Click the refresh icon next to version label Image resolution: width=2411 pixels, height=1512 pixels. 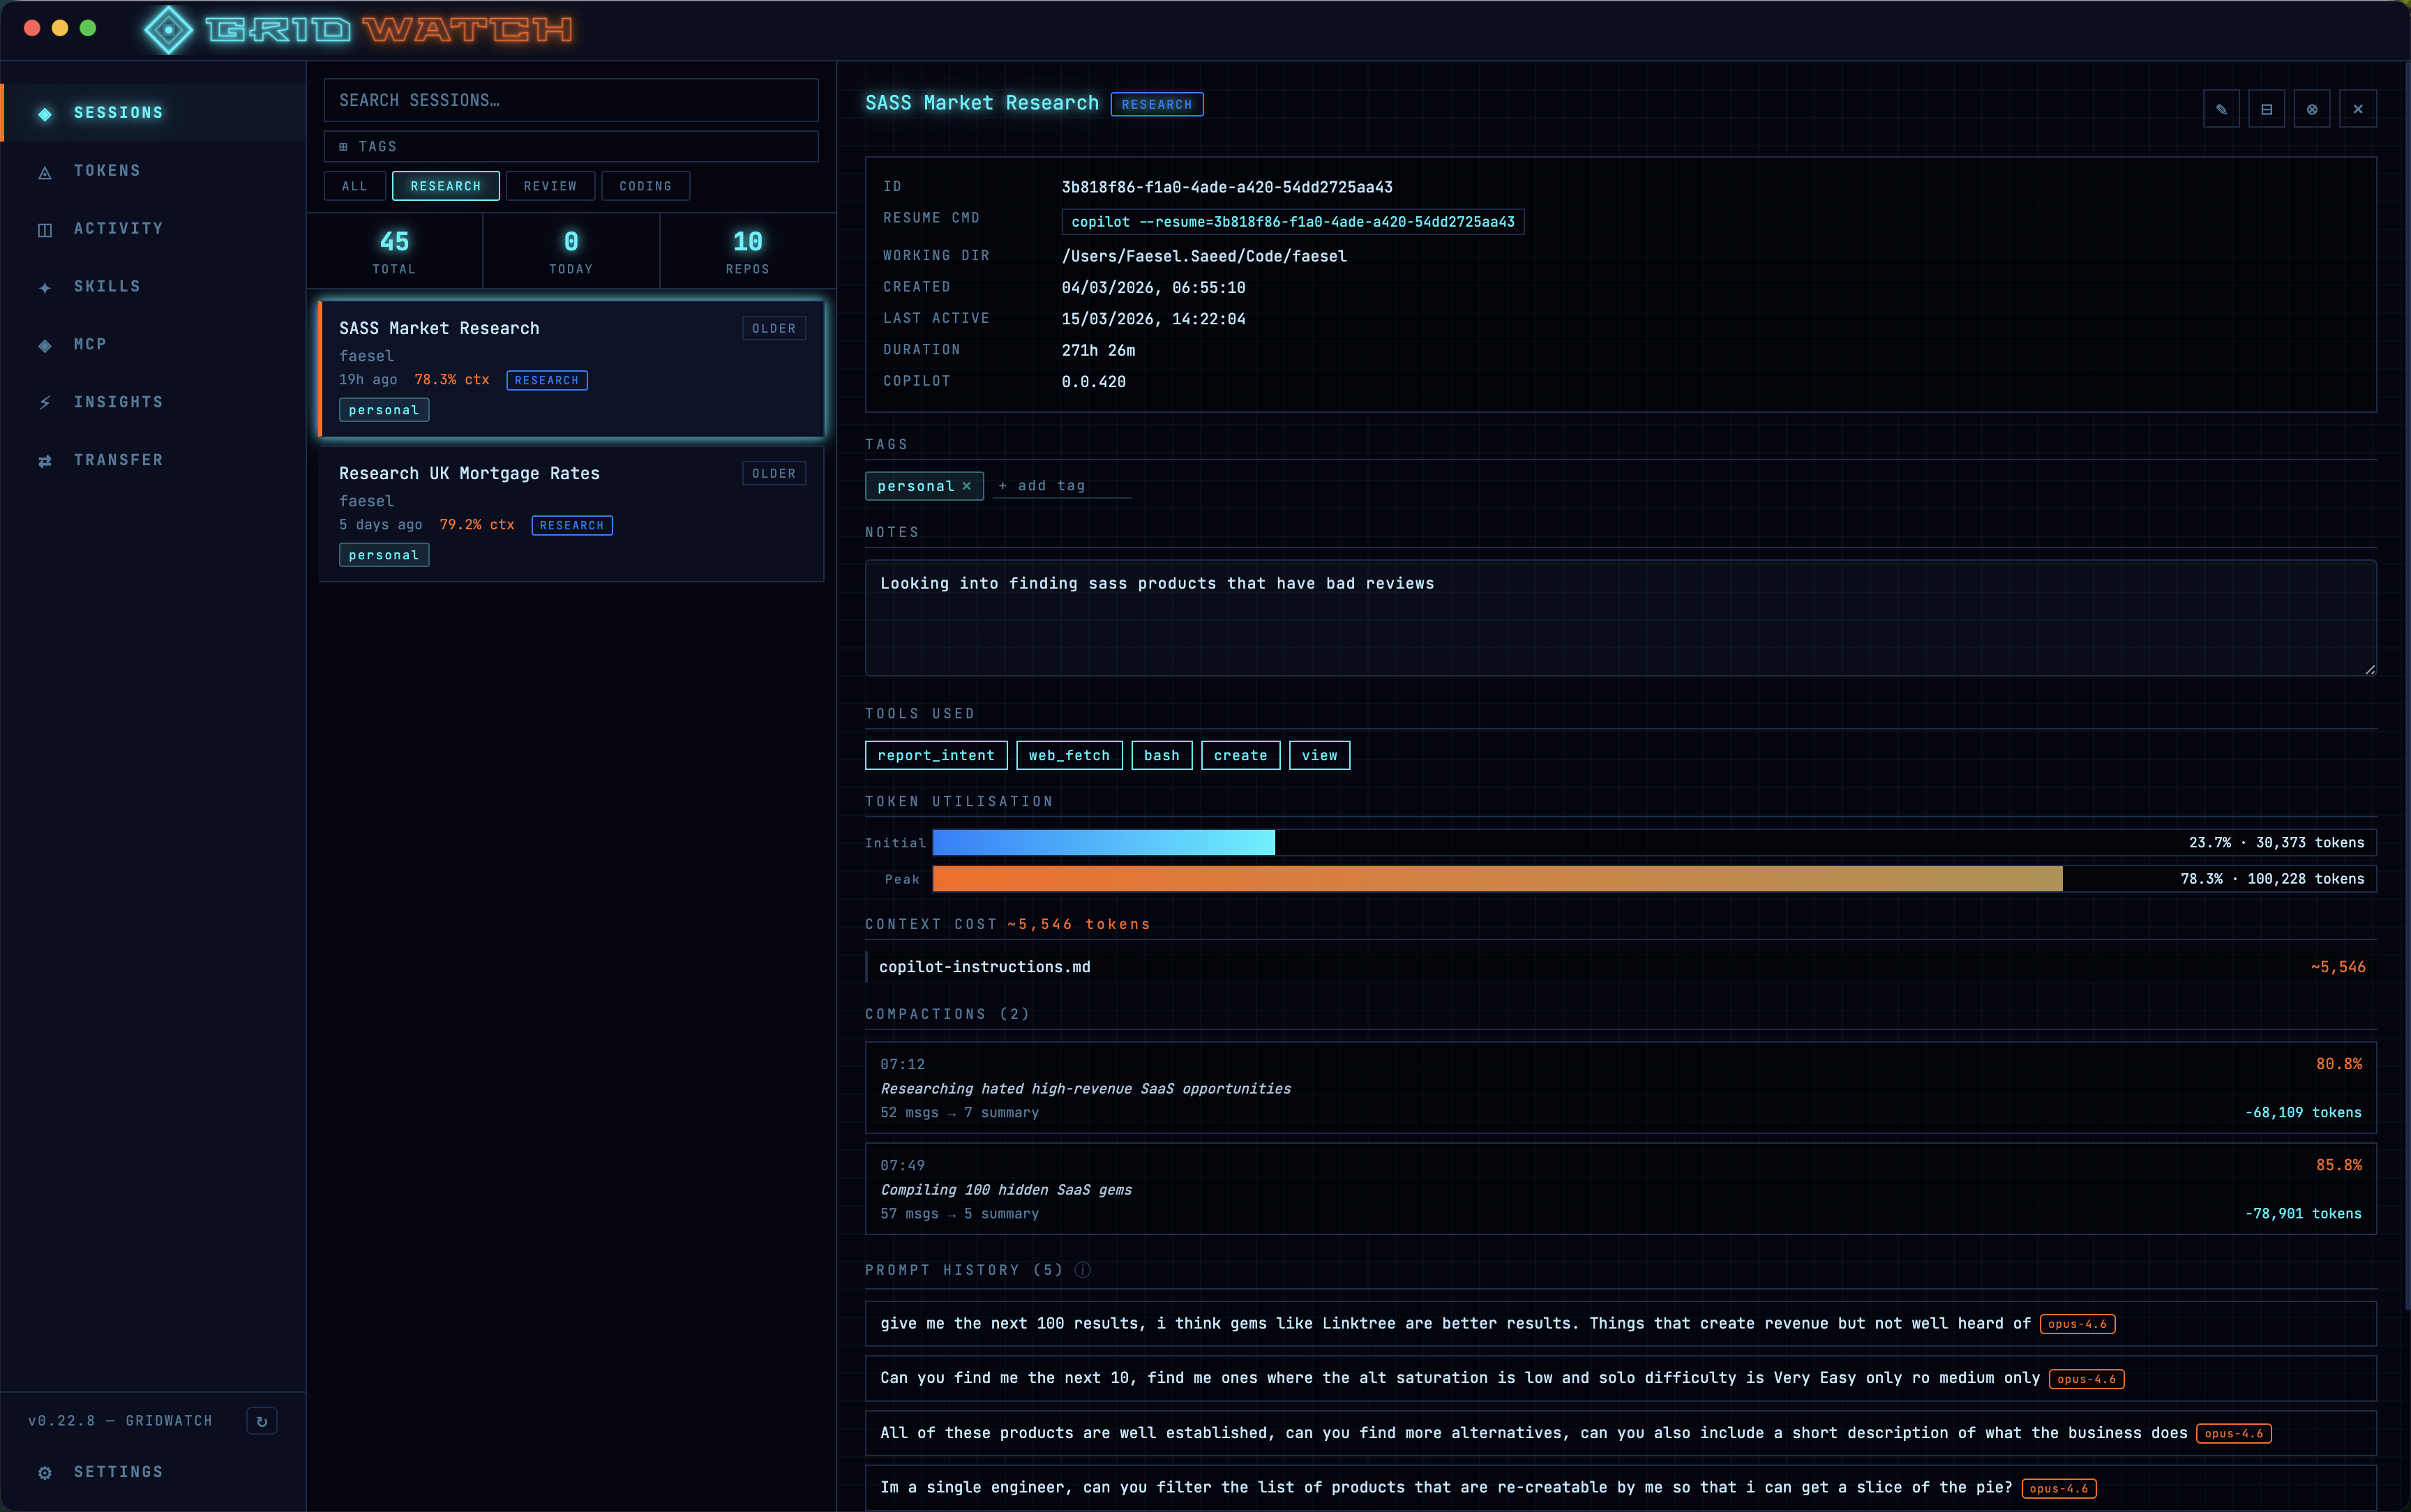(262, 1421)
